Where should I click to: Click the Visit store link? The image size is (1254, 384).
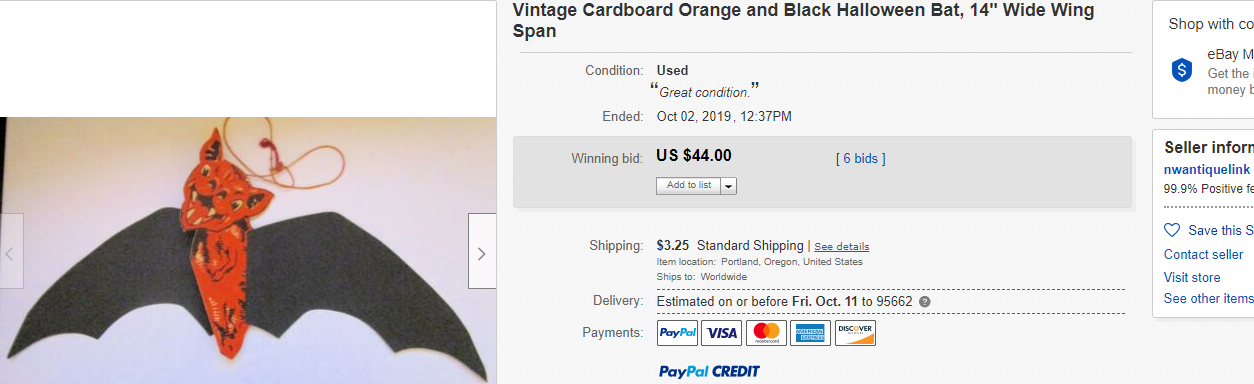[x=1192, y=277]
